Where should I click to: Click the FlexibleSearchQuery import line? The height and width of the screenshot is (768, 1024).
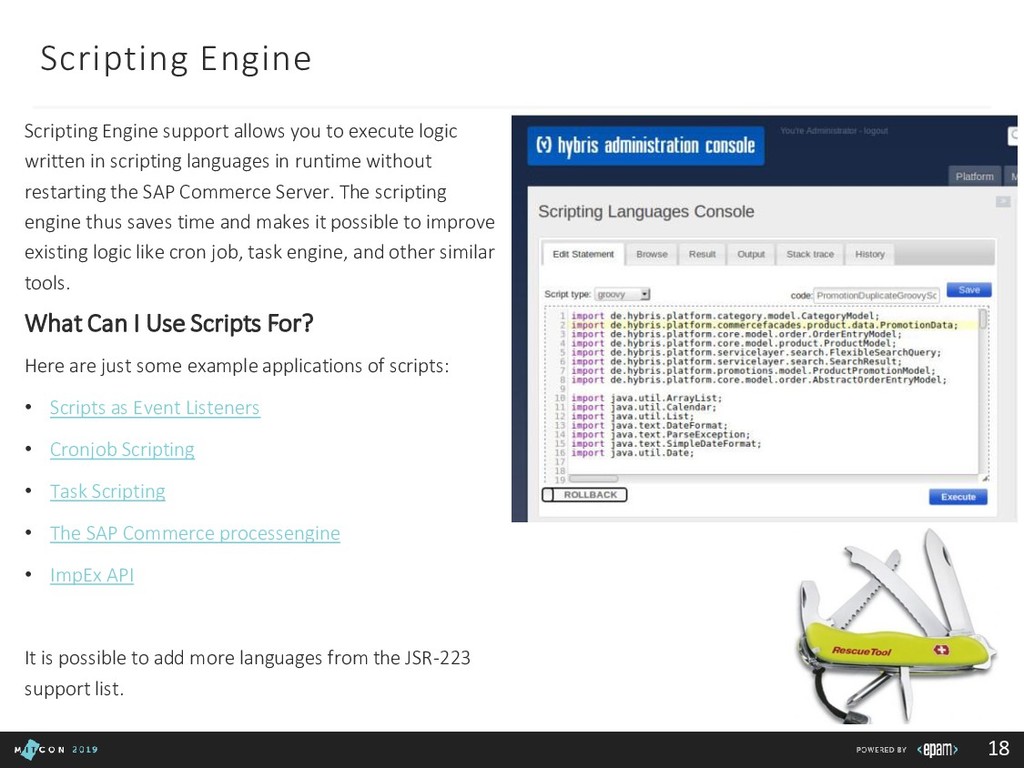pos(756,352)
